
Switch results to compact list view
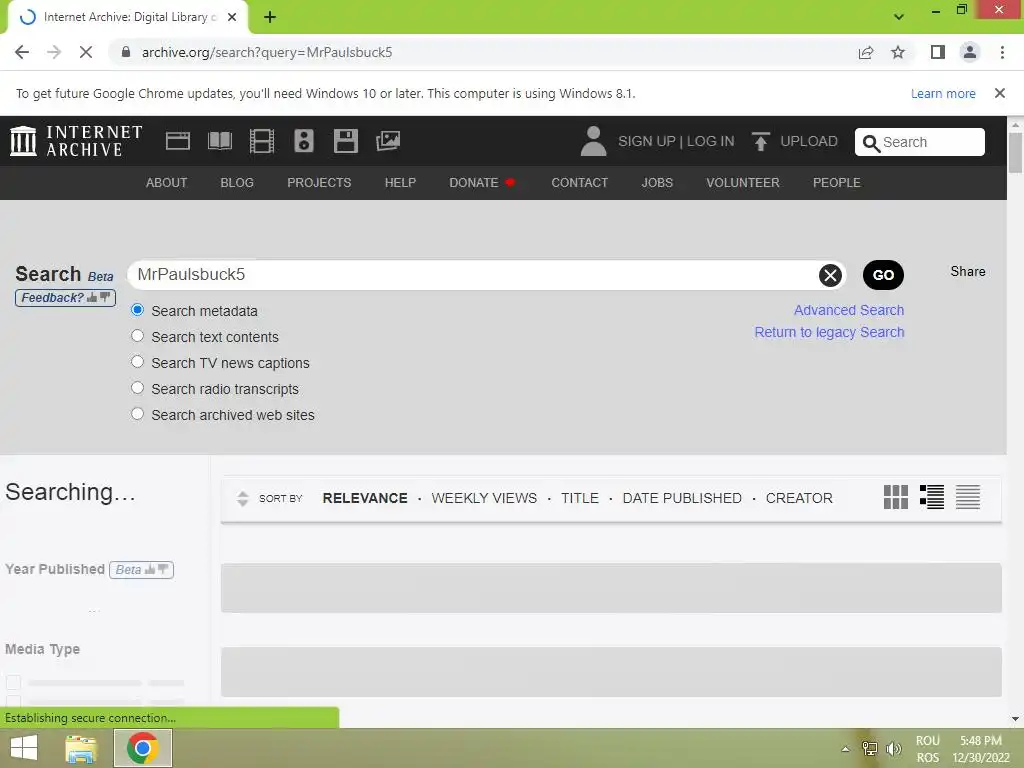click(968, 498)
